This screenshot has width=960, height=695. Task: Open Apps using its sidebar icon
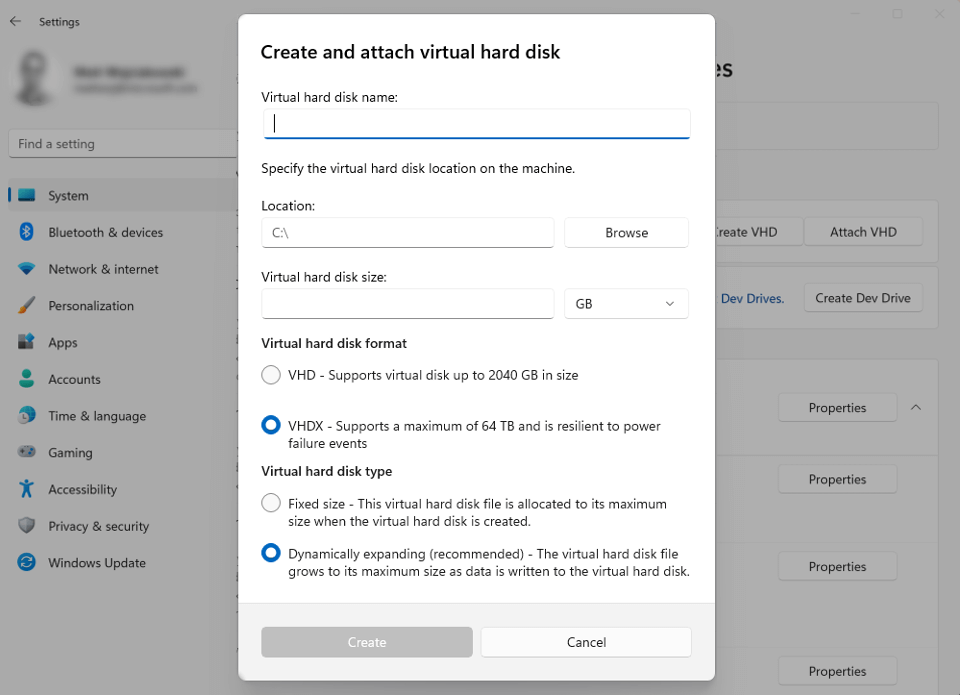(27, 342)
